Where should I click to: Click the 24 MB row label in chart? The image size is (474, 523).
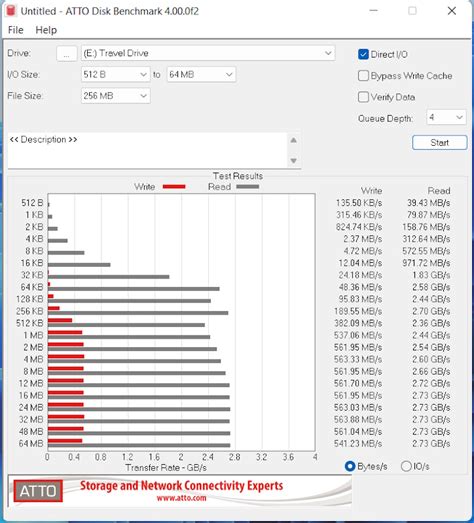coord(31,407)
